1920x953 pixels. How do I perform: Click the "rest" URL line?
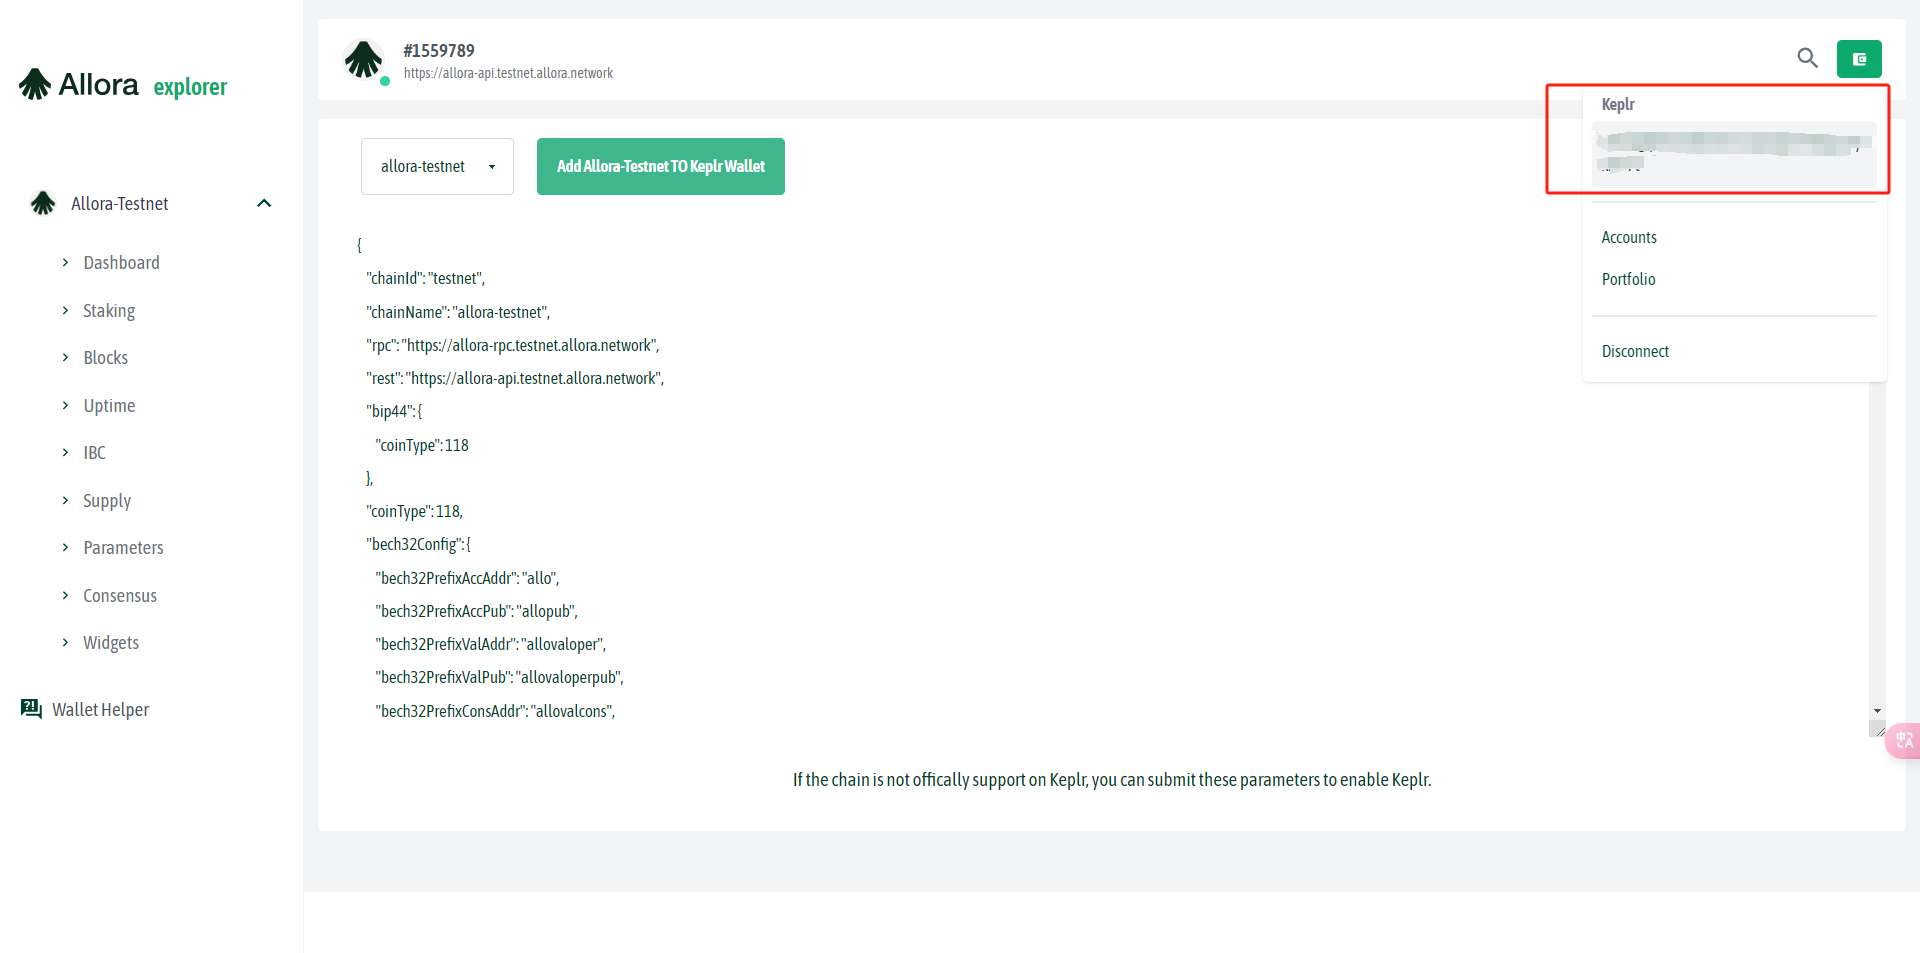pos(515,378)
